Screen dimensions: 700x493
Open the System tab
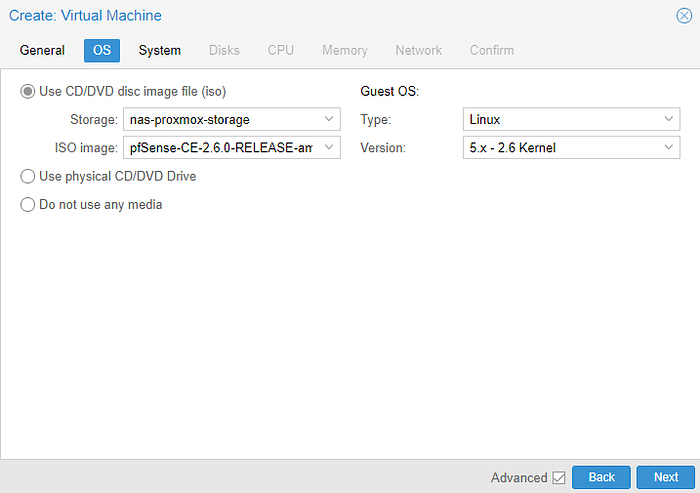pos(160,50)
